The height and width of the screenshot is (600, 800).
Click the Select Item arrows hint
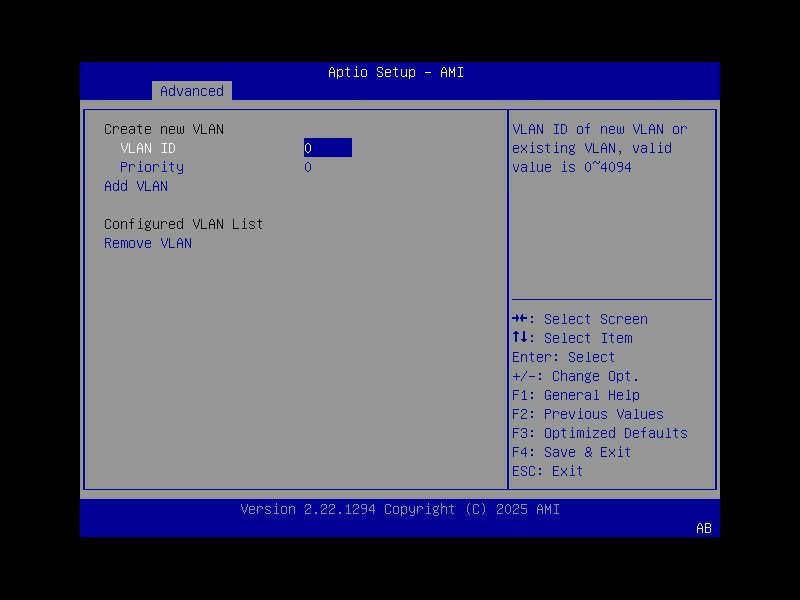(x=582, y=338)
